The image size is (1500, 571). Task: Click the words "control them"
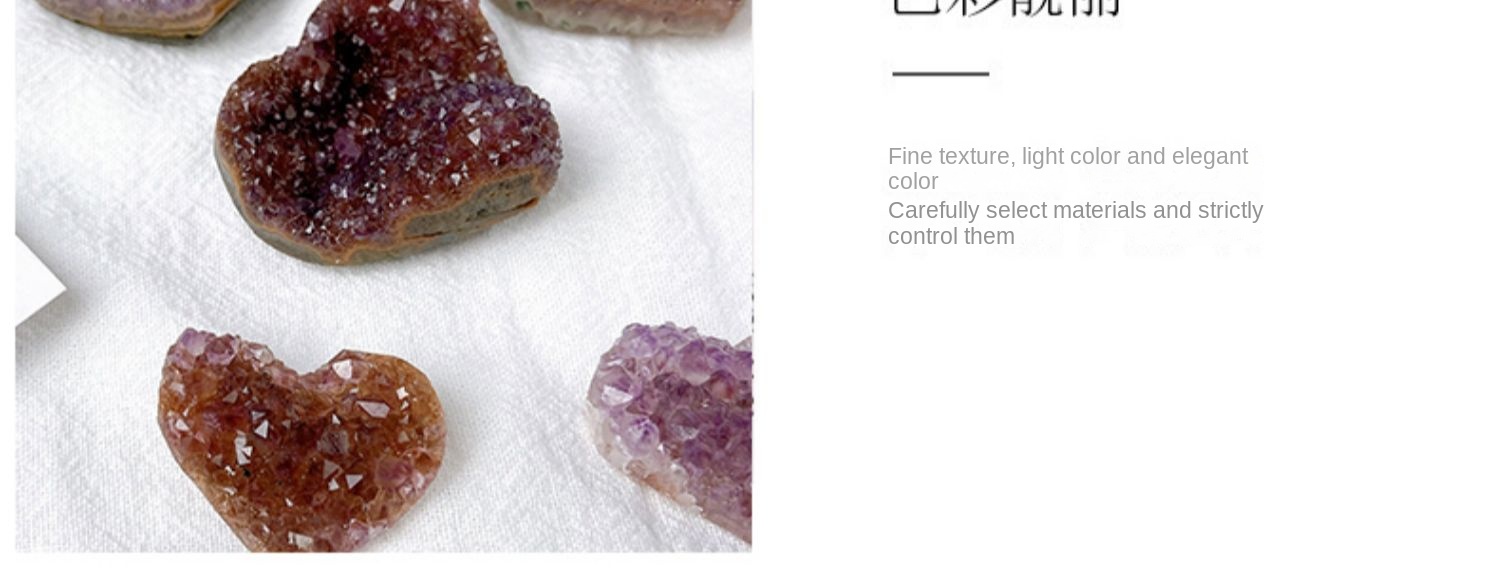[x=951, y=237]
